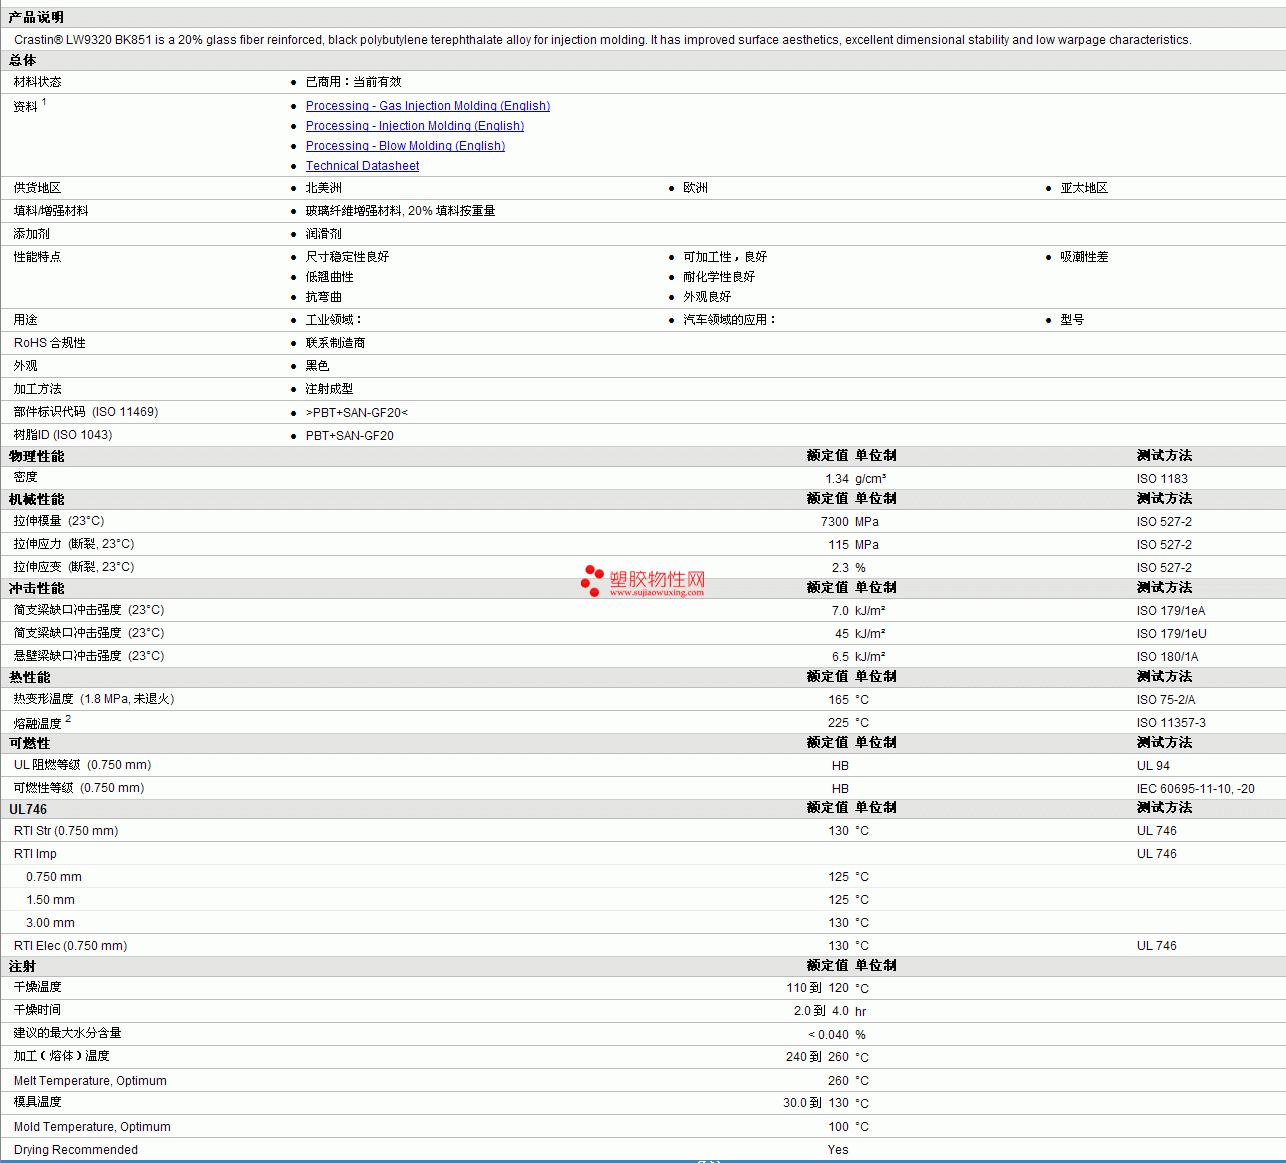Click the 热性能 section header
Viewport: 1286px width, 1163px height.
pos(30,678)
